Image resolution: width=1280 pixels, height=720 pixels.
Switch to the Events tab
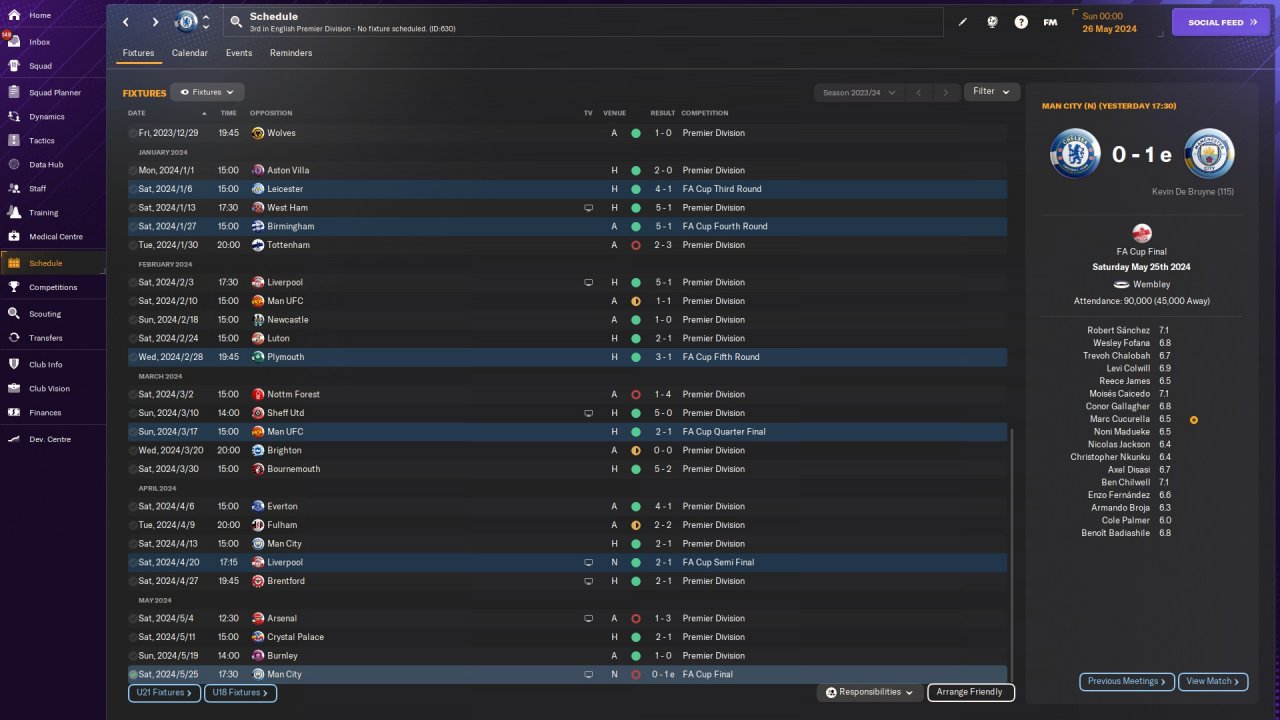point(239,53)
